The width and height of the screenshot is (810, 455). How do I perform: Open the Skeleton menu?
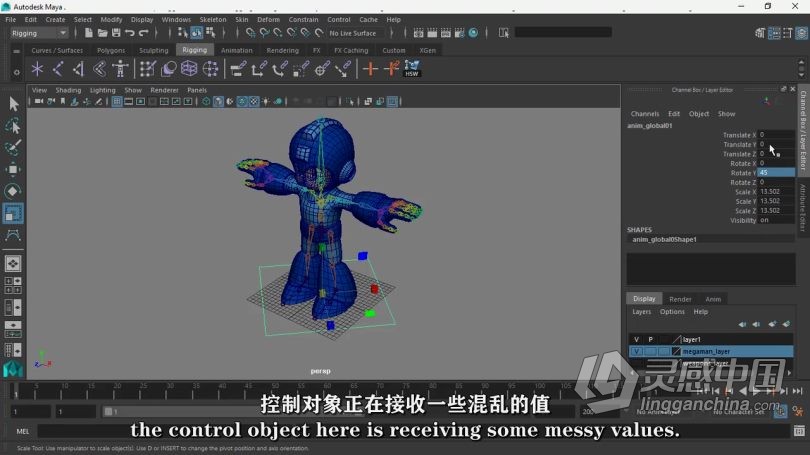point(213,20)
